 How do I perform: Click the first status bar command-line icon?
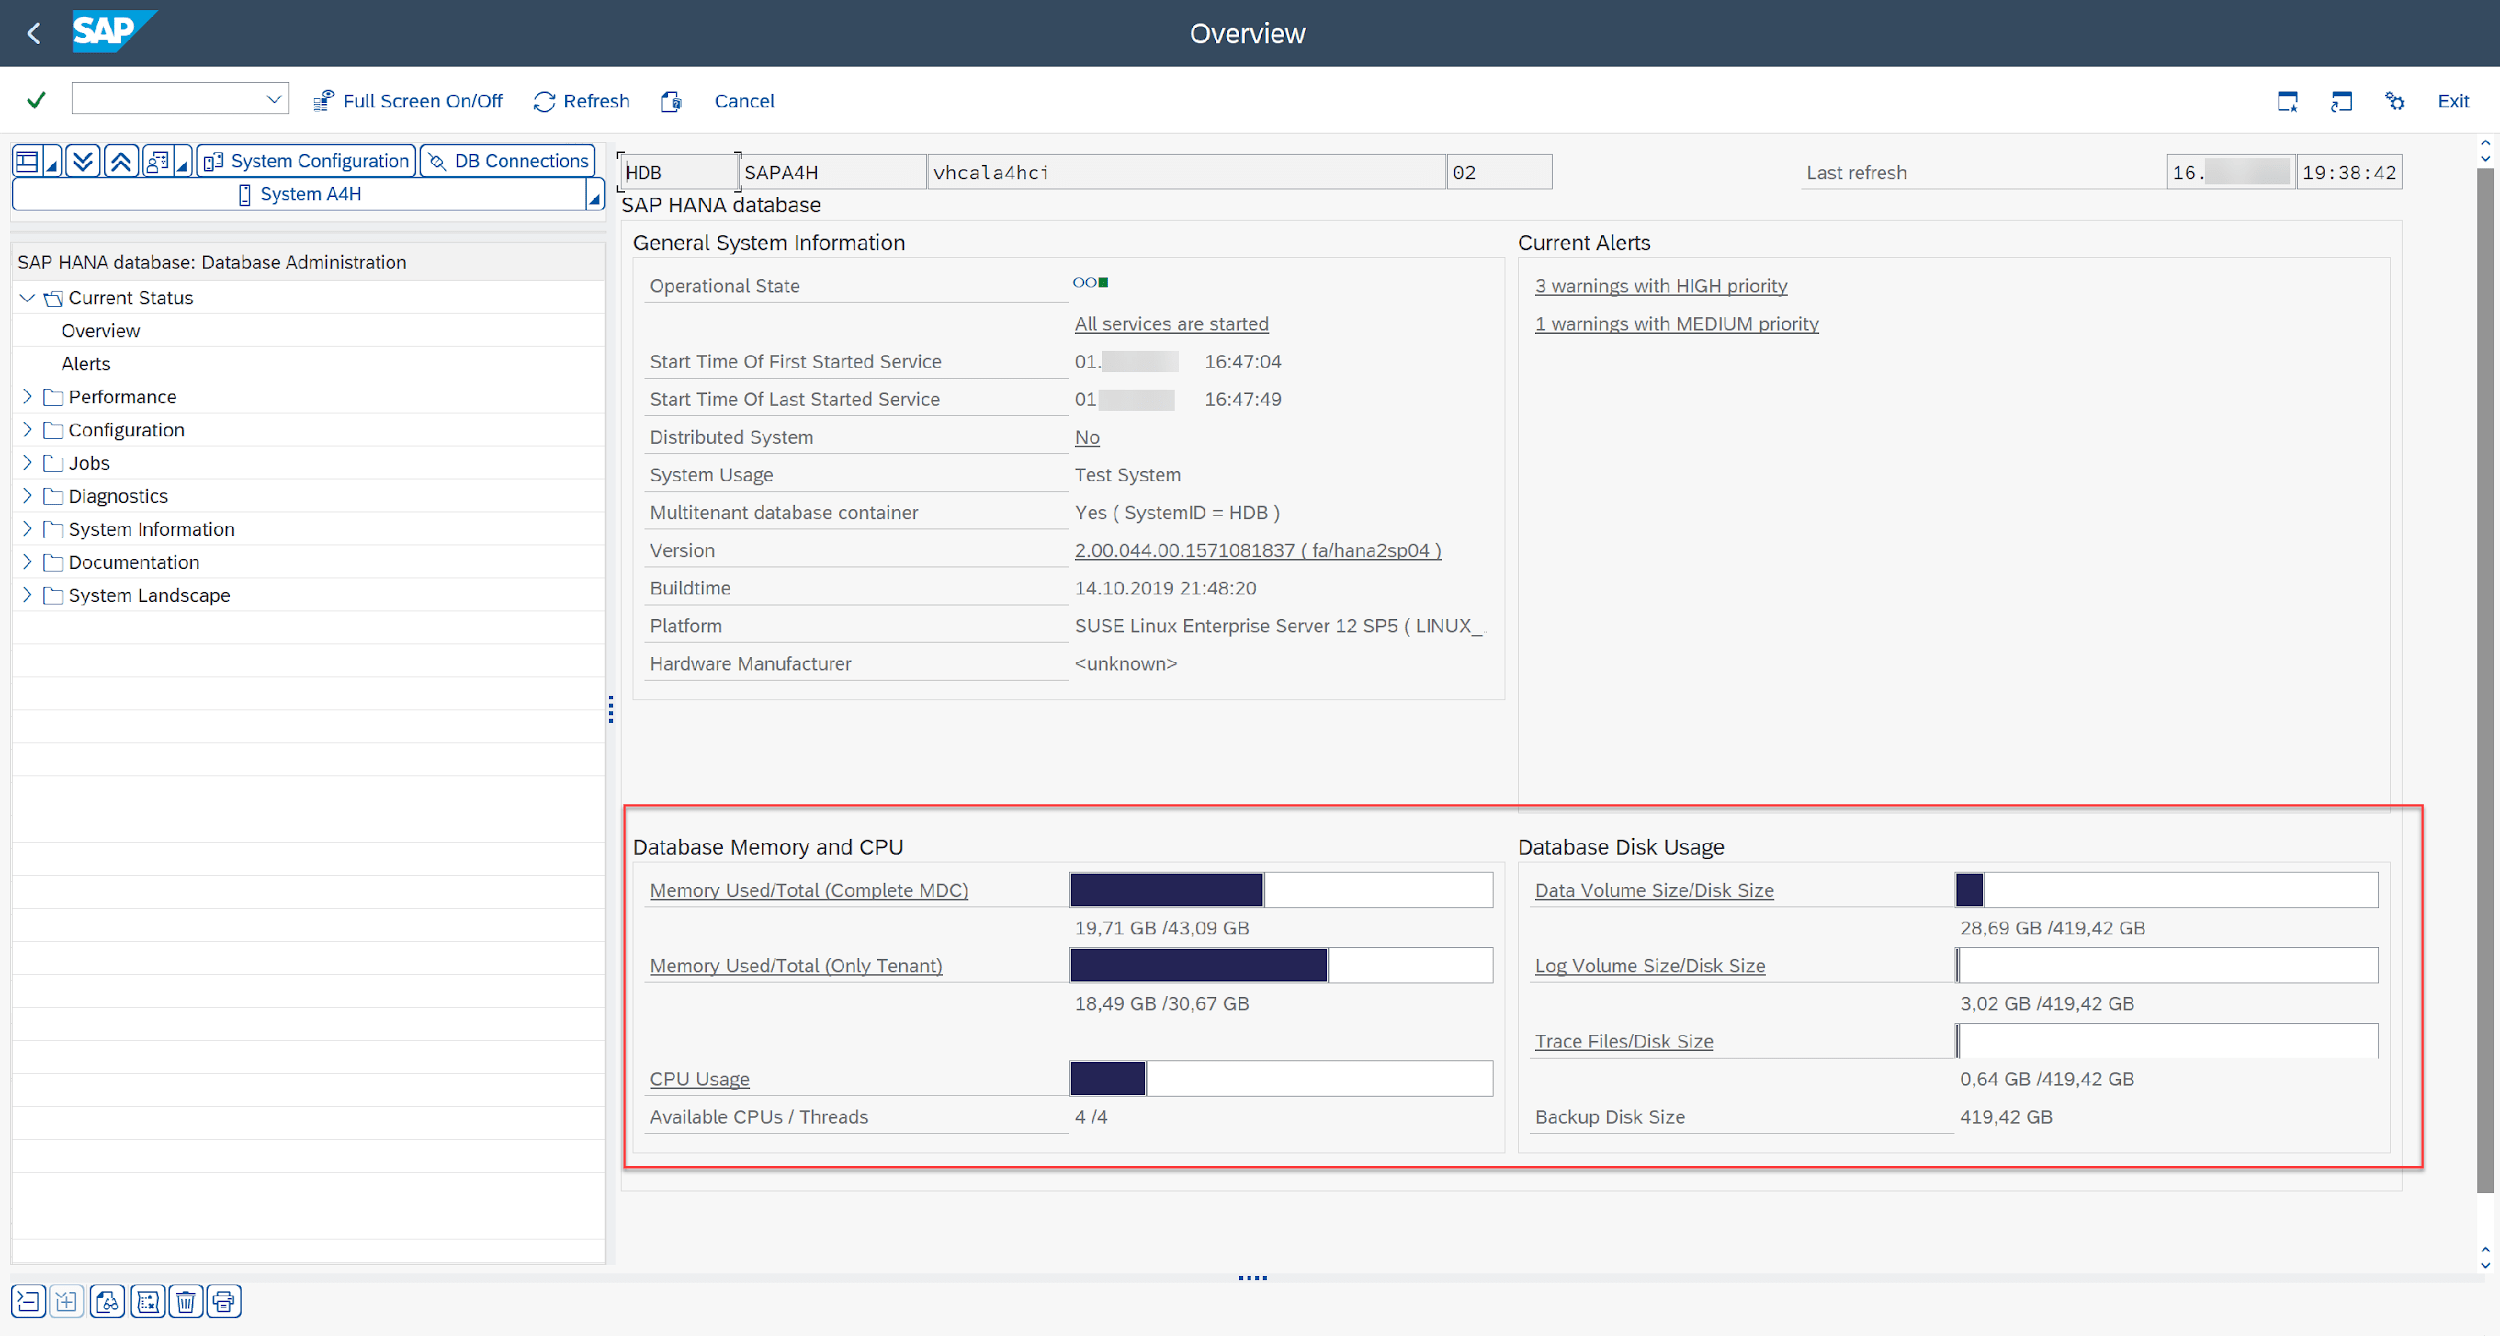click(28, 1301)
